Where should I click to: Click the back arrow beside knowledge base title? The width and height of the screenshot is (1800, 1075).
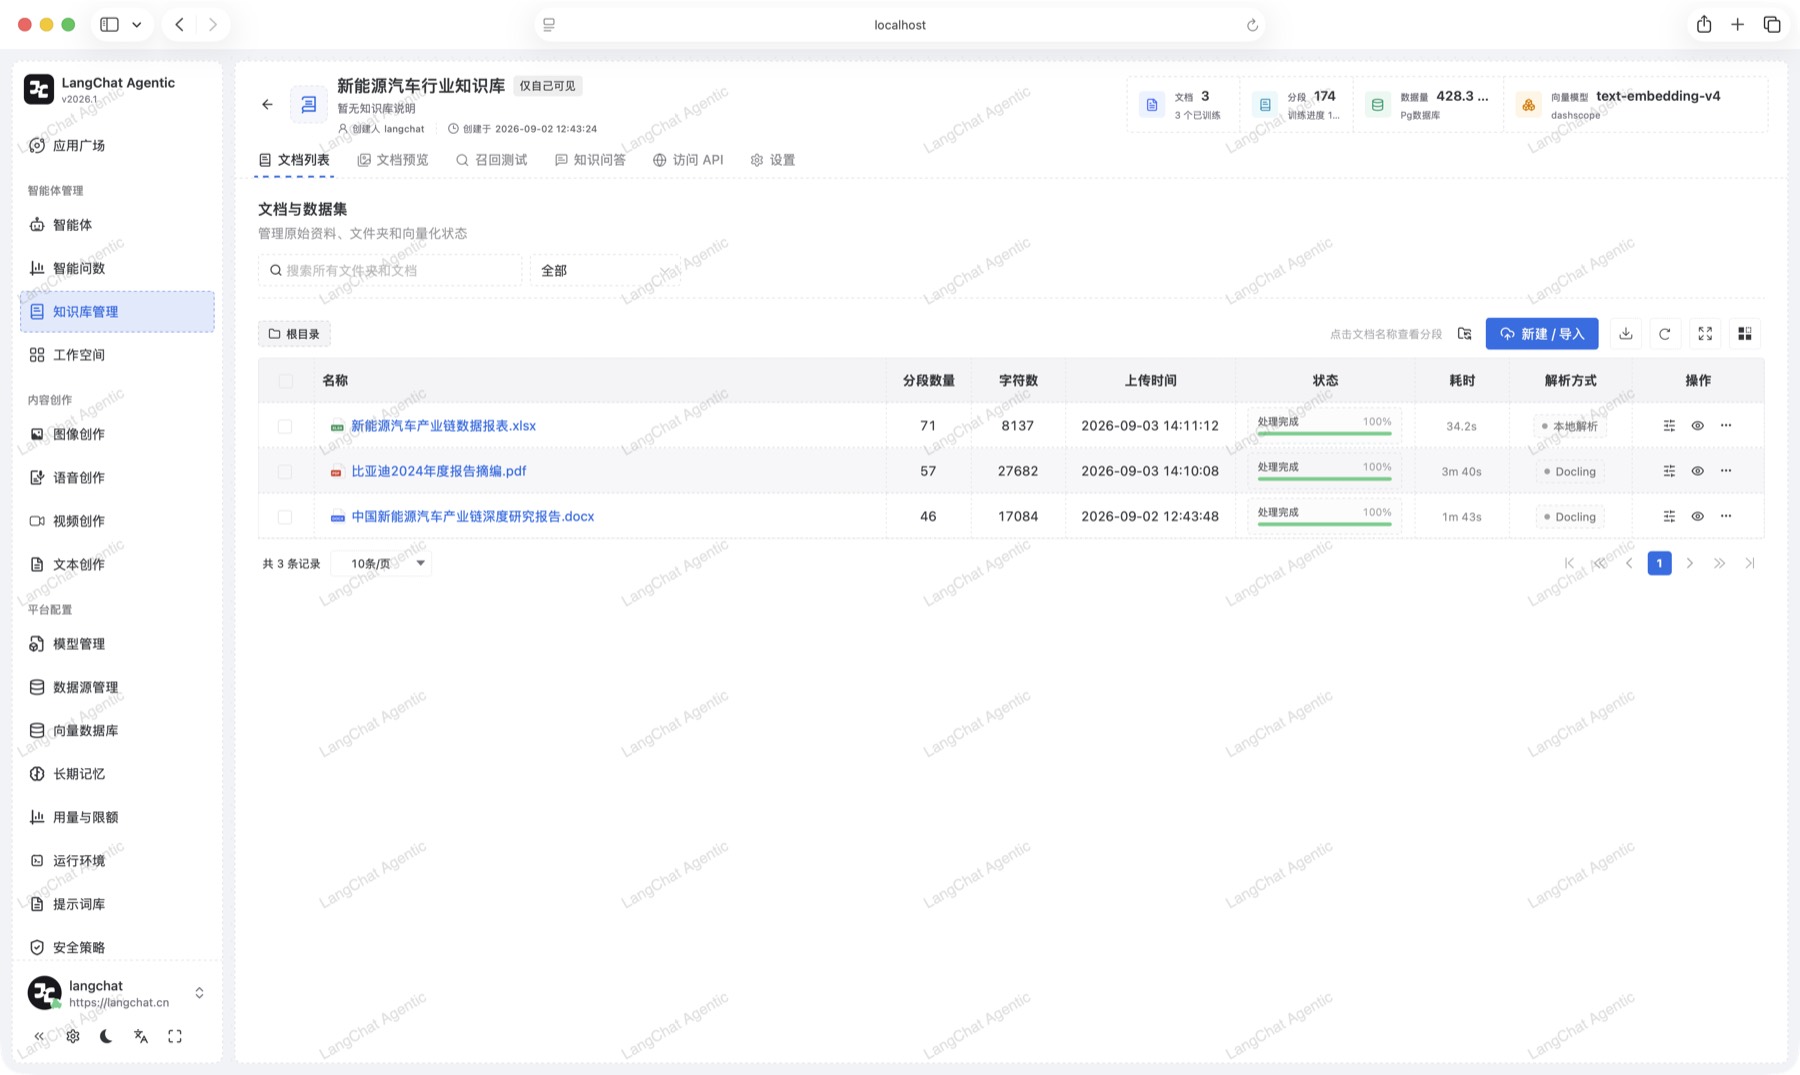[x=267, y=104]
